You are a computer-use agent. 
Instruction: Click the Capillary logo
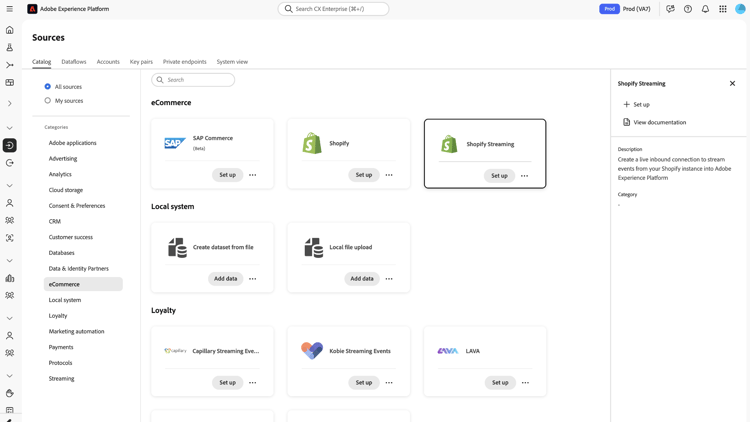[175, 351]
